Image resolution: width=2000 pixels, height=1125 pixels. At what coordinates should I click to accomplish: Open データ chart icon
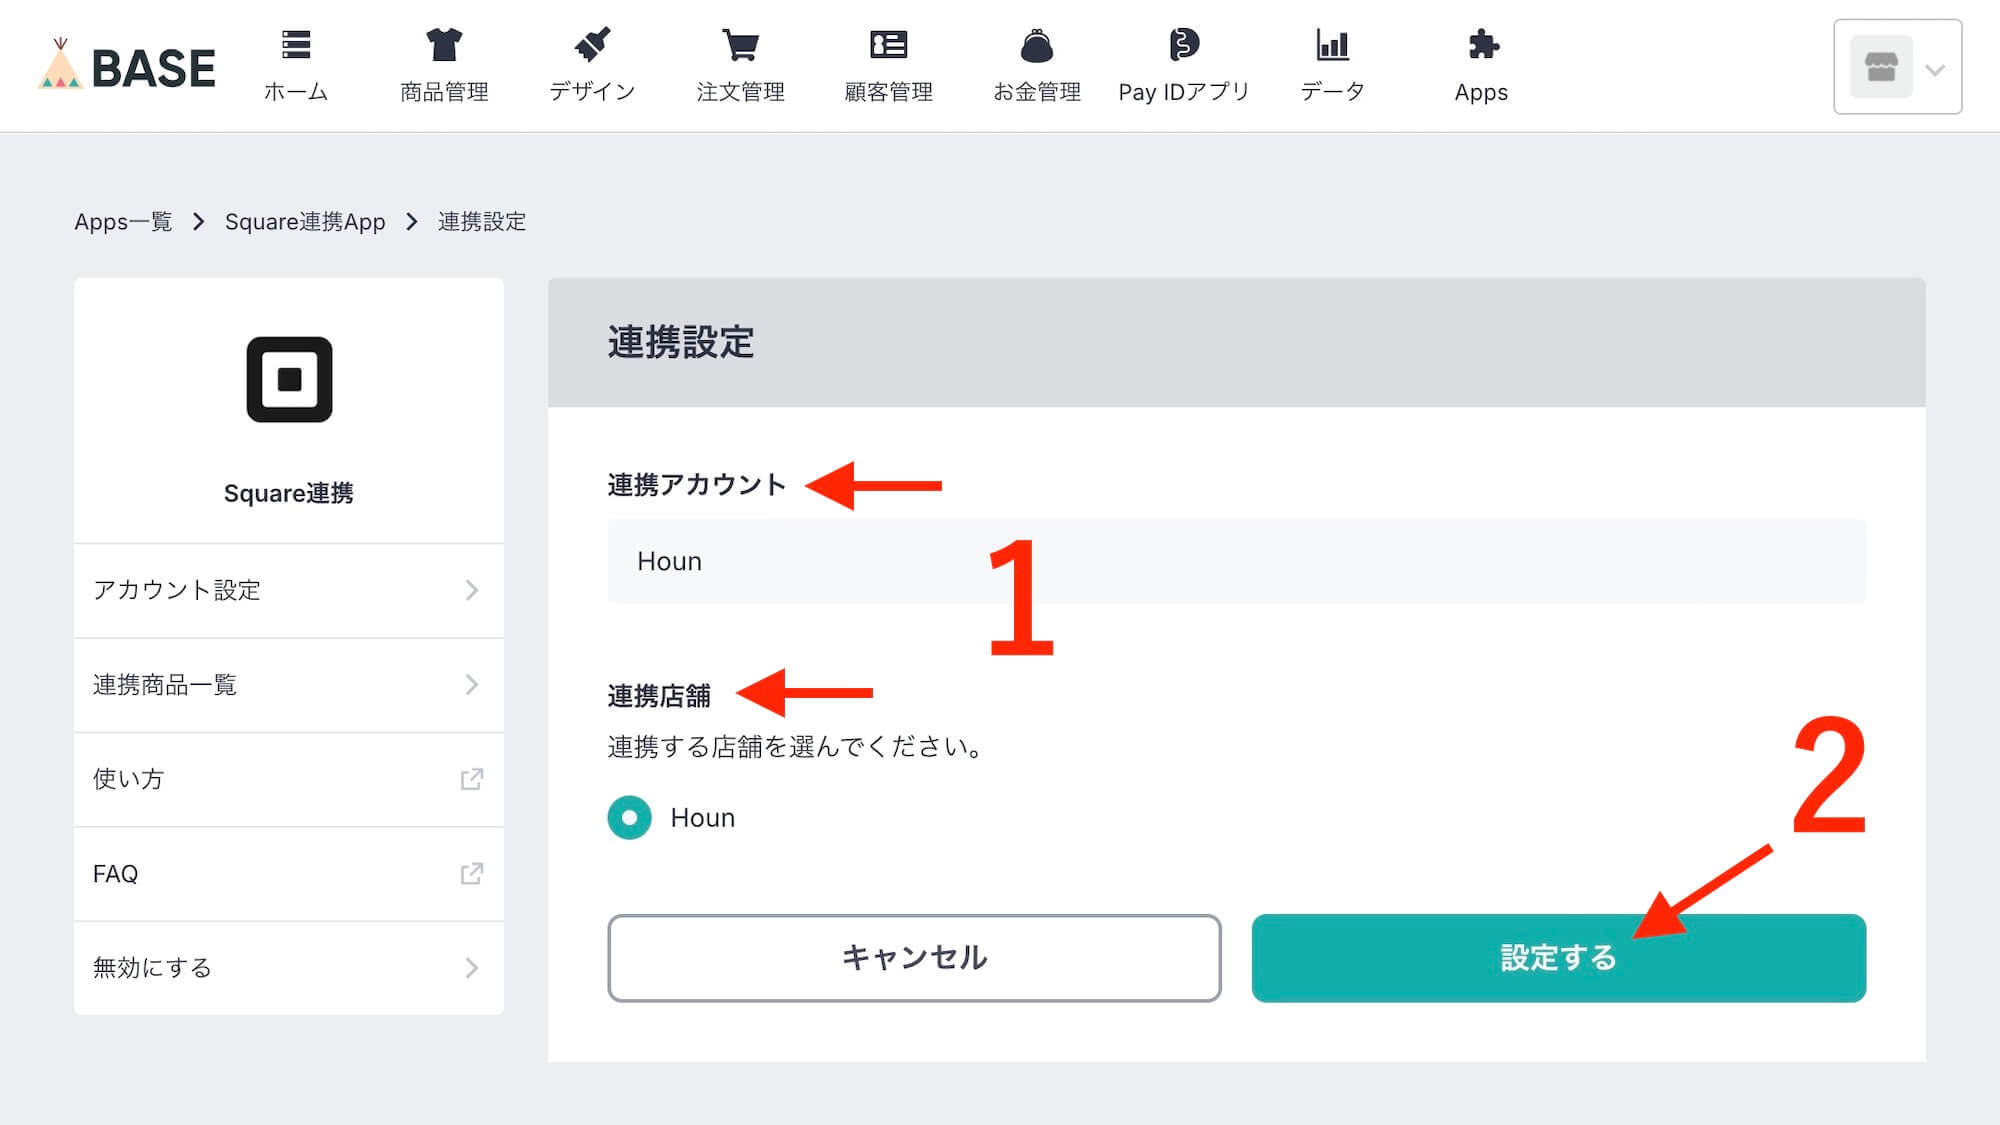click(1332, 45)
